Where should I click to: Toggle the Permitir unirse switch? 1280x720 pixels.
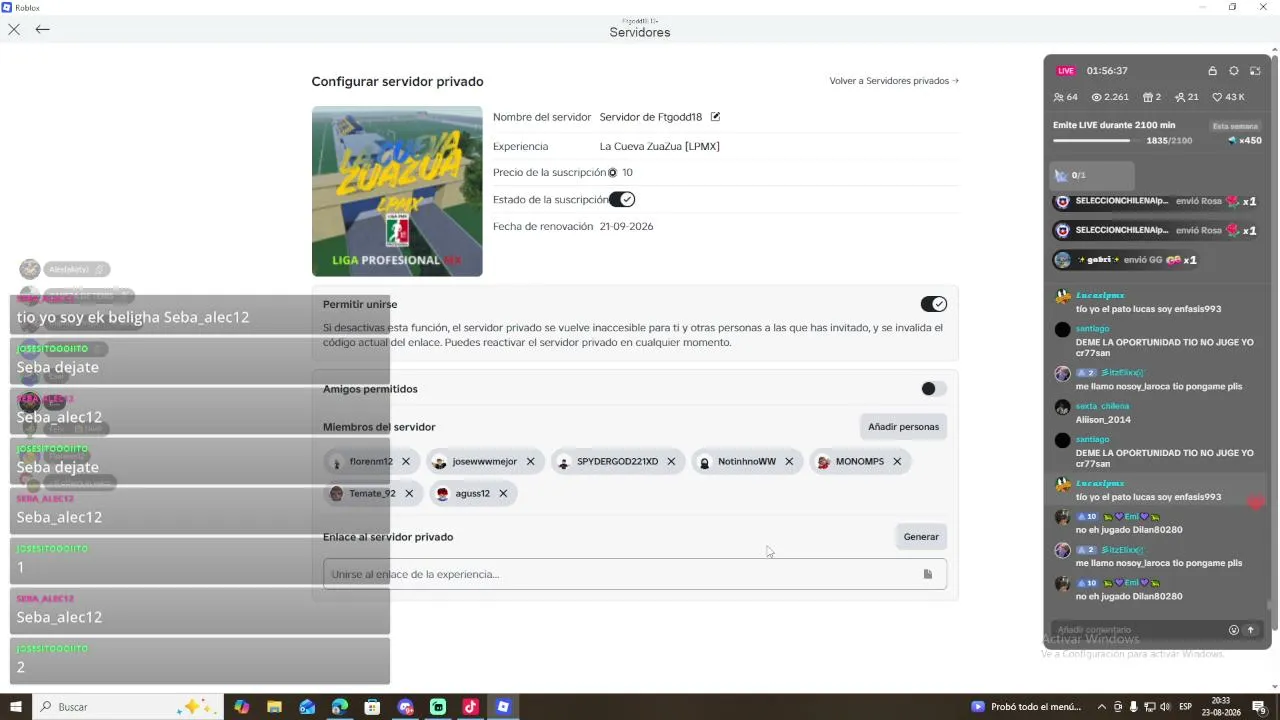tap(933, 304)
